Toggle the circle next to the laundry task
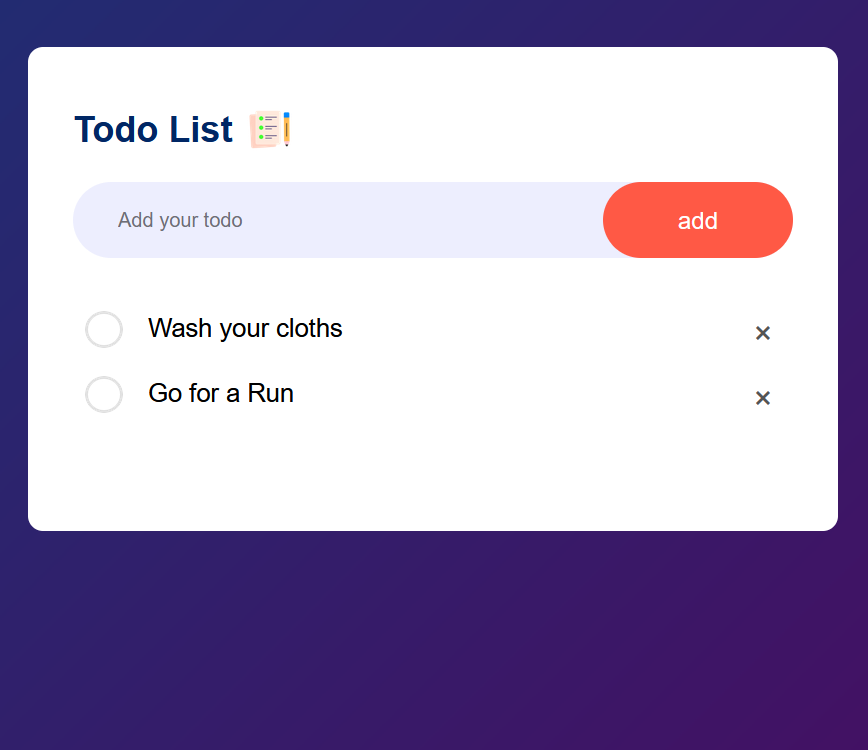The height and width of the screenshot is (750, 868). pos(104,330)
